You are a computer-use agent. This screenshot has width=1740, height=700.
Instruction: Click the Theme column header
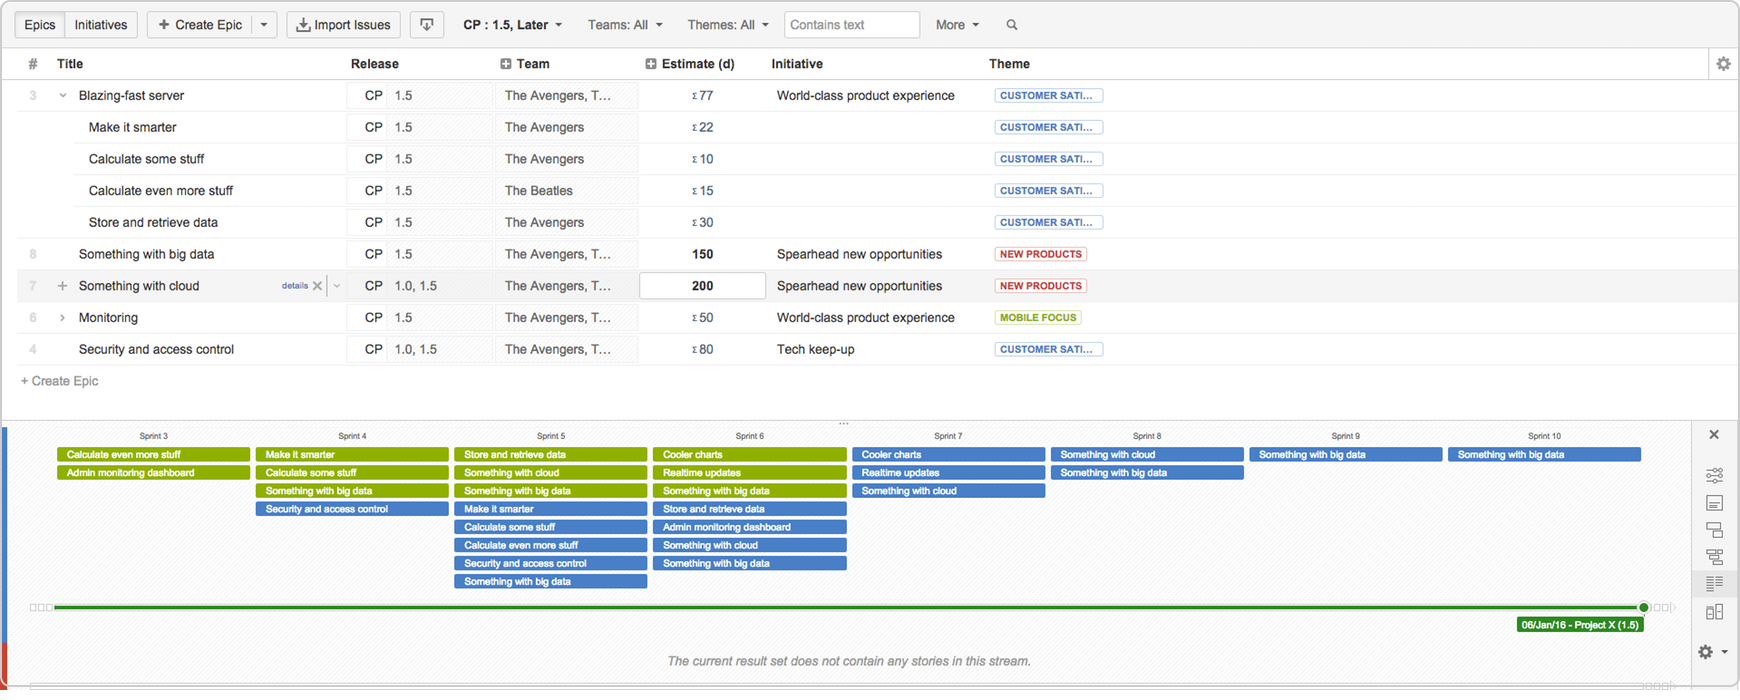[x=1009, y=64]
